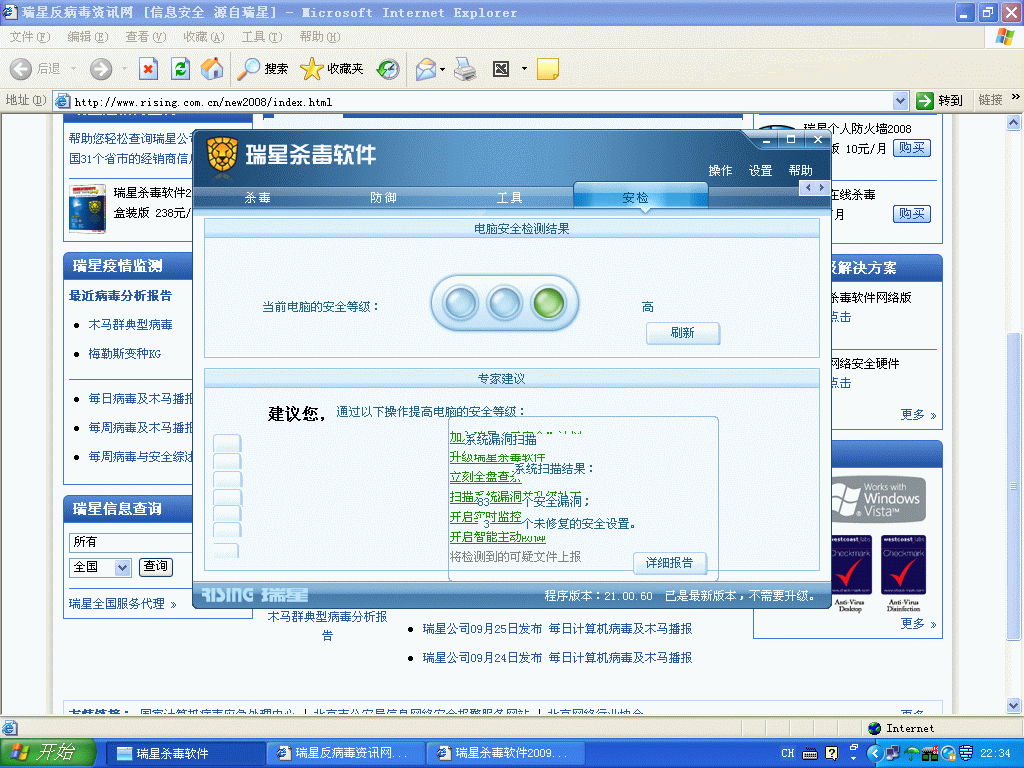1024x768 pixels.
Task: Click the green umbrella tray icon
Action: point(911,753)
